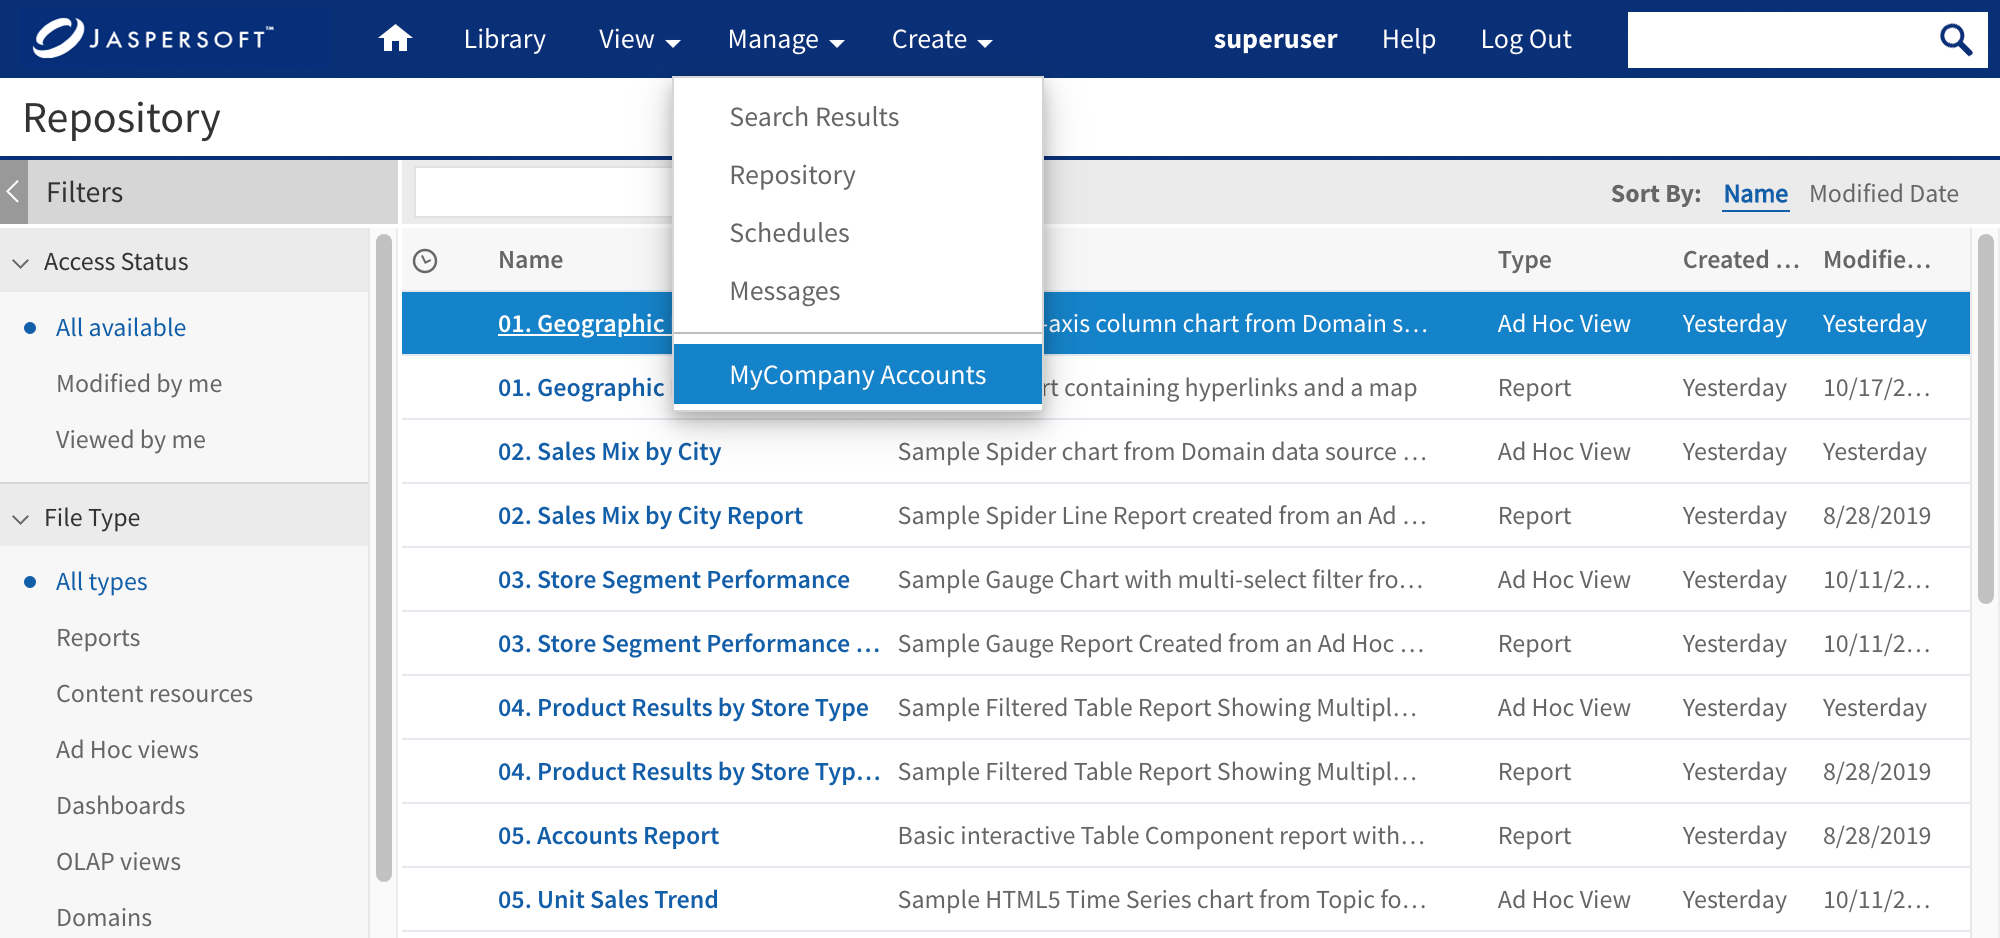Click the Jaspersoft logo

pyautogui.click(x=152, y=38)
